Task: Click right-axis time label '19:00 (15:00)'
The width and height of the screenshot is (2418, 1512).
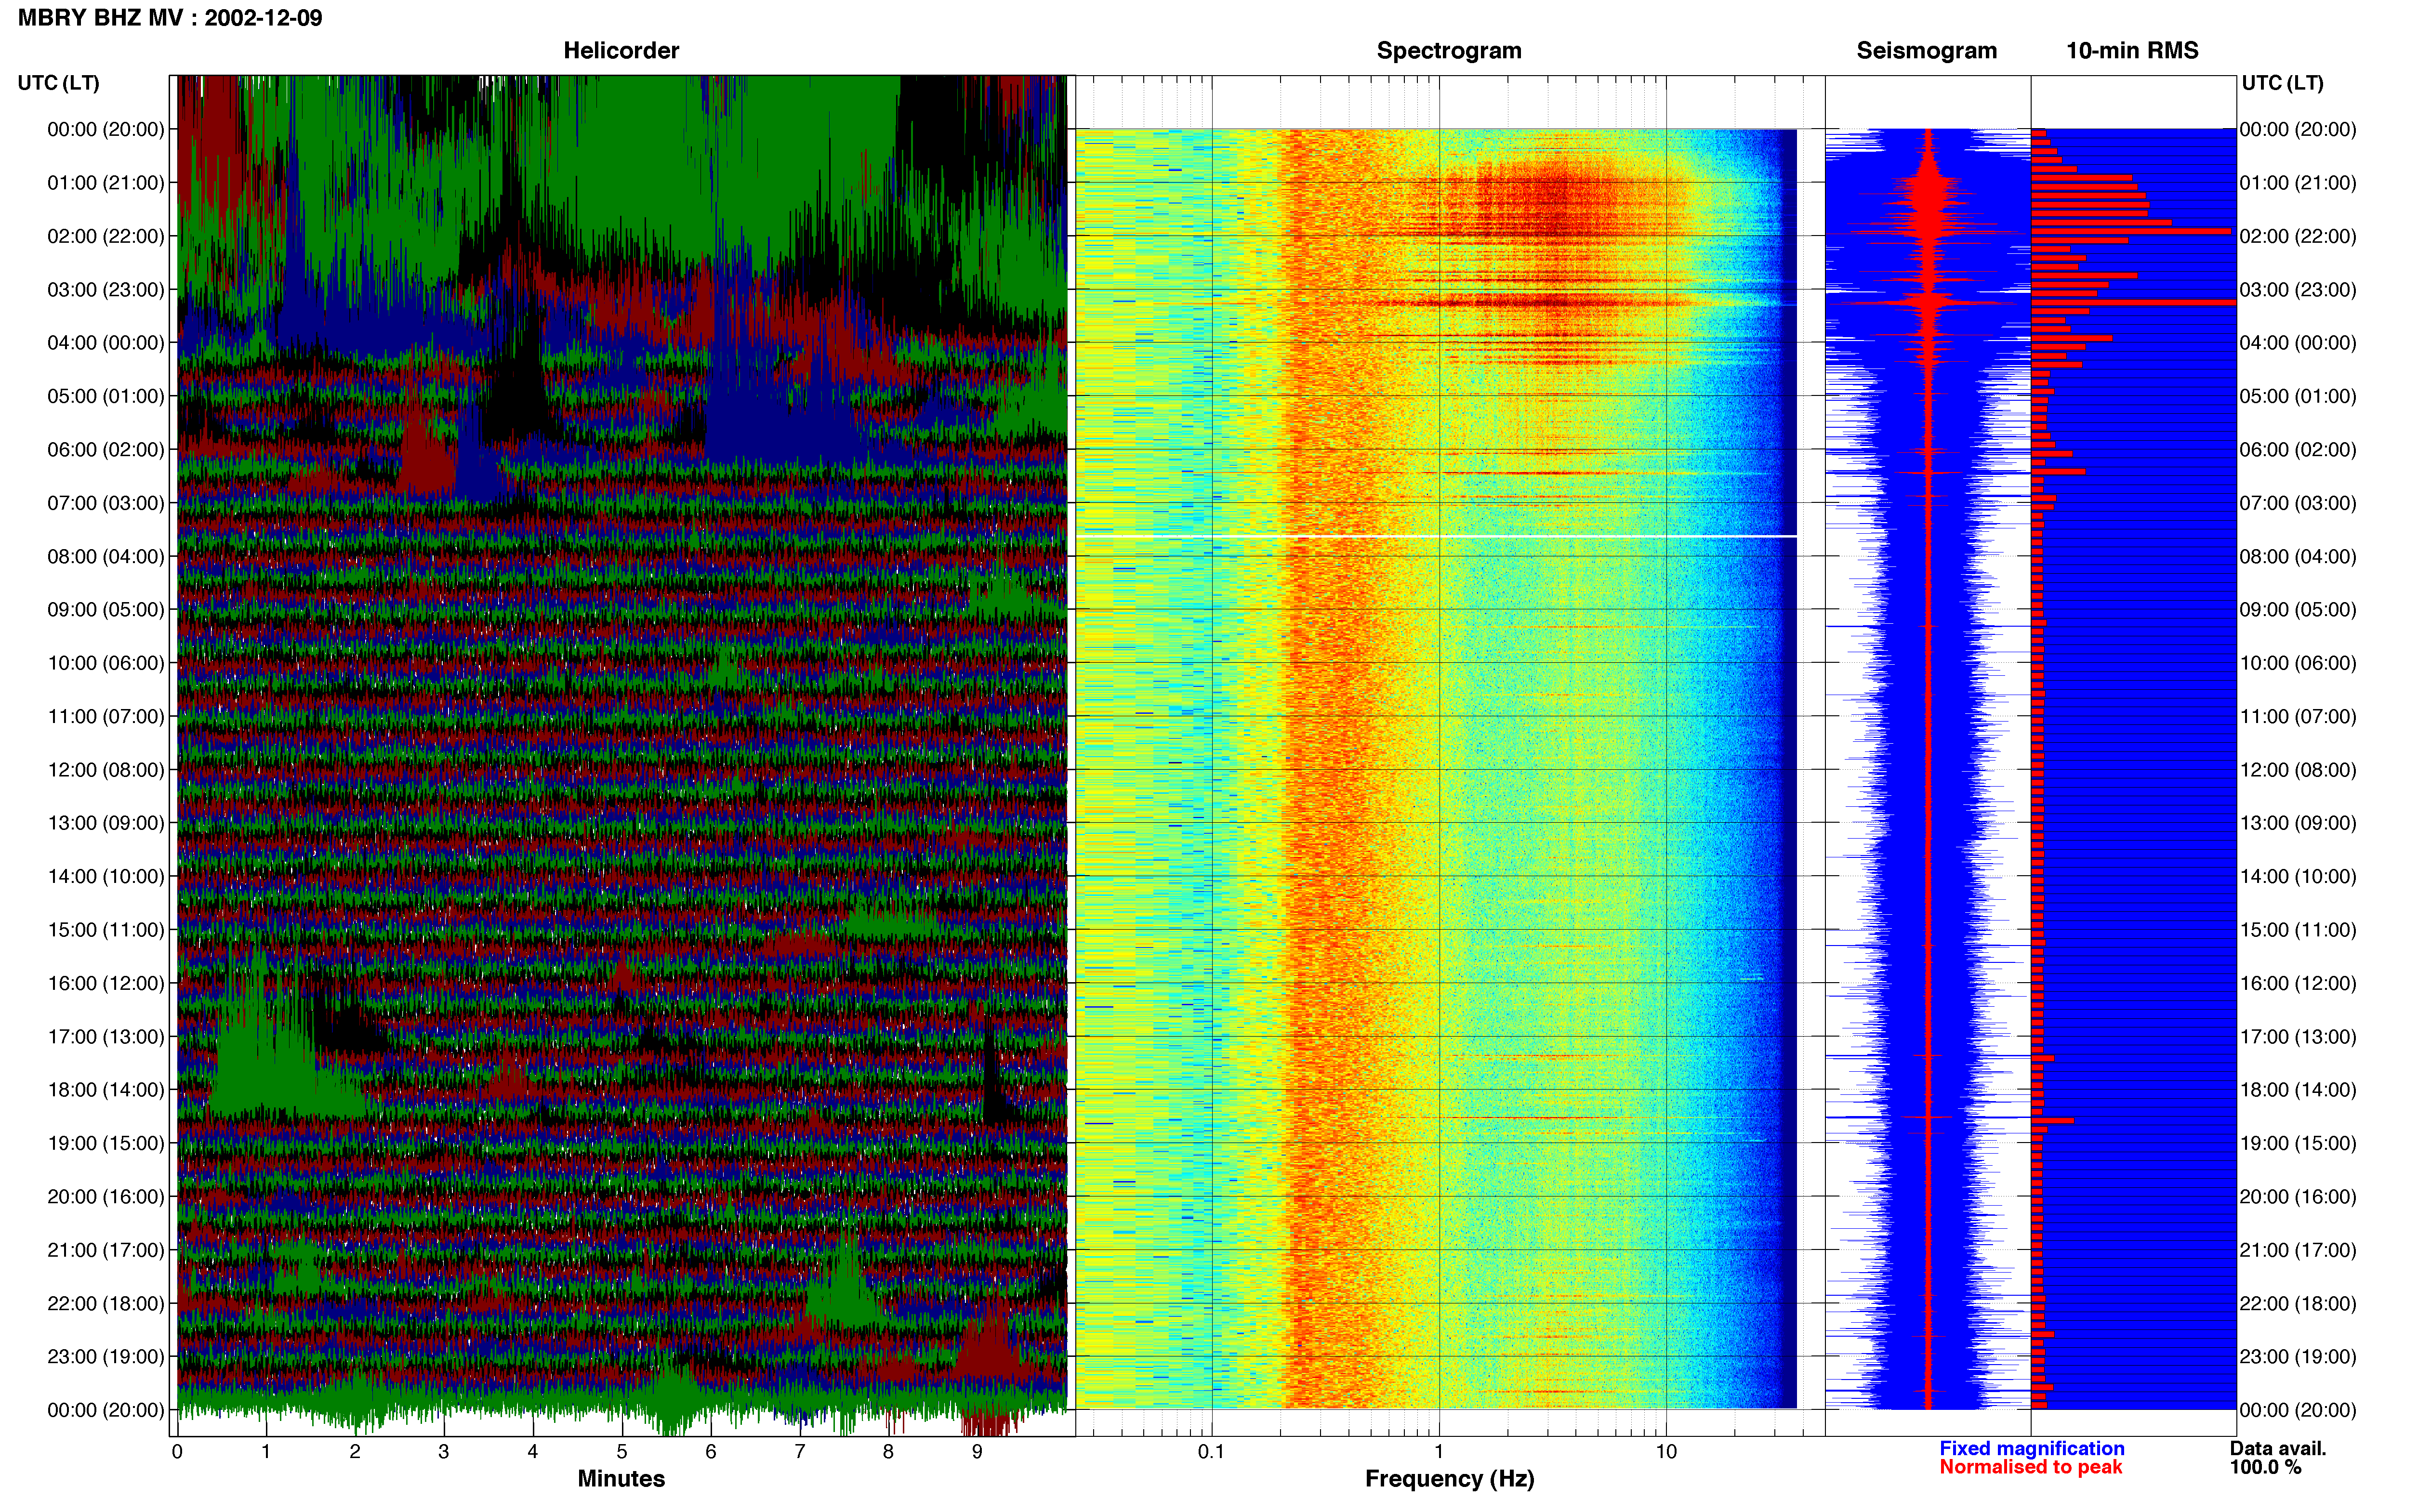Action: point(2298,1143)
